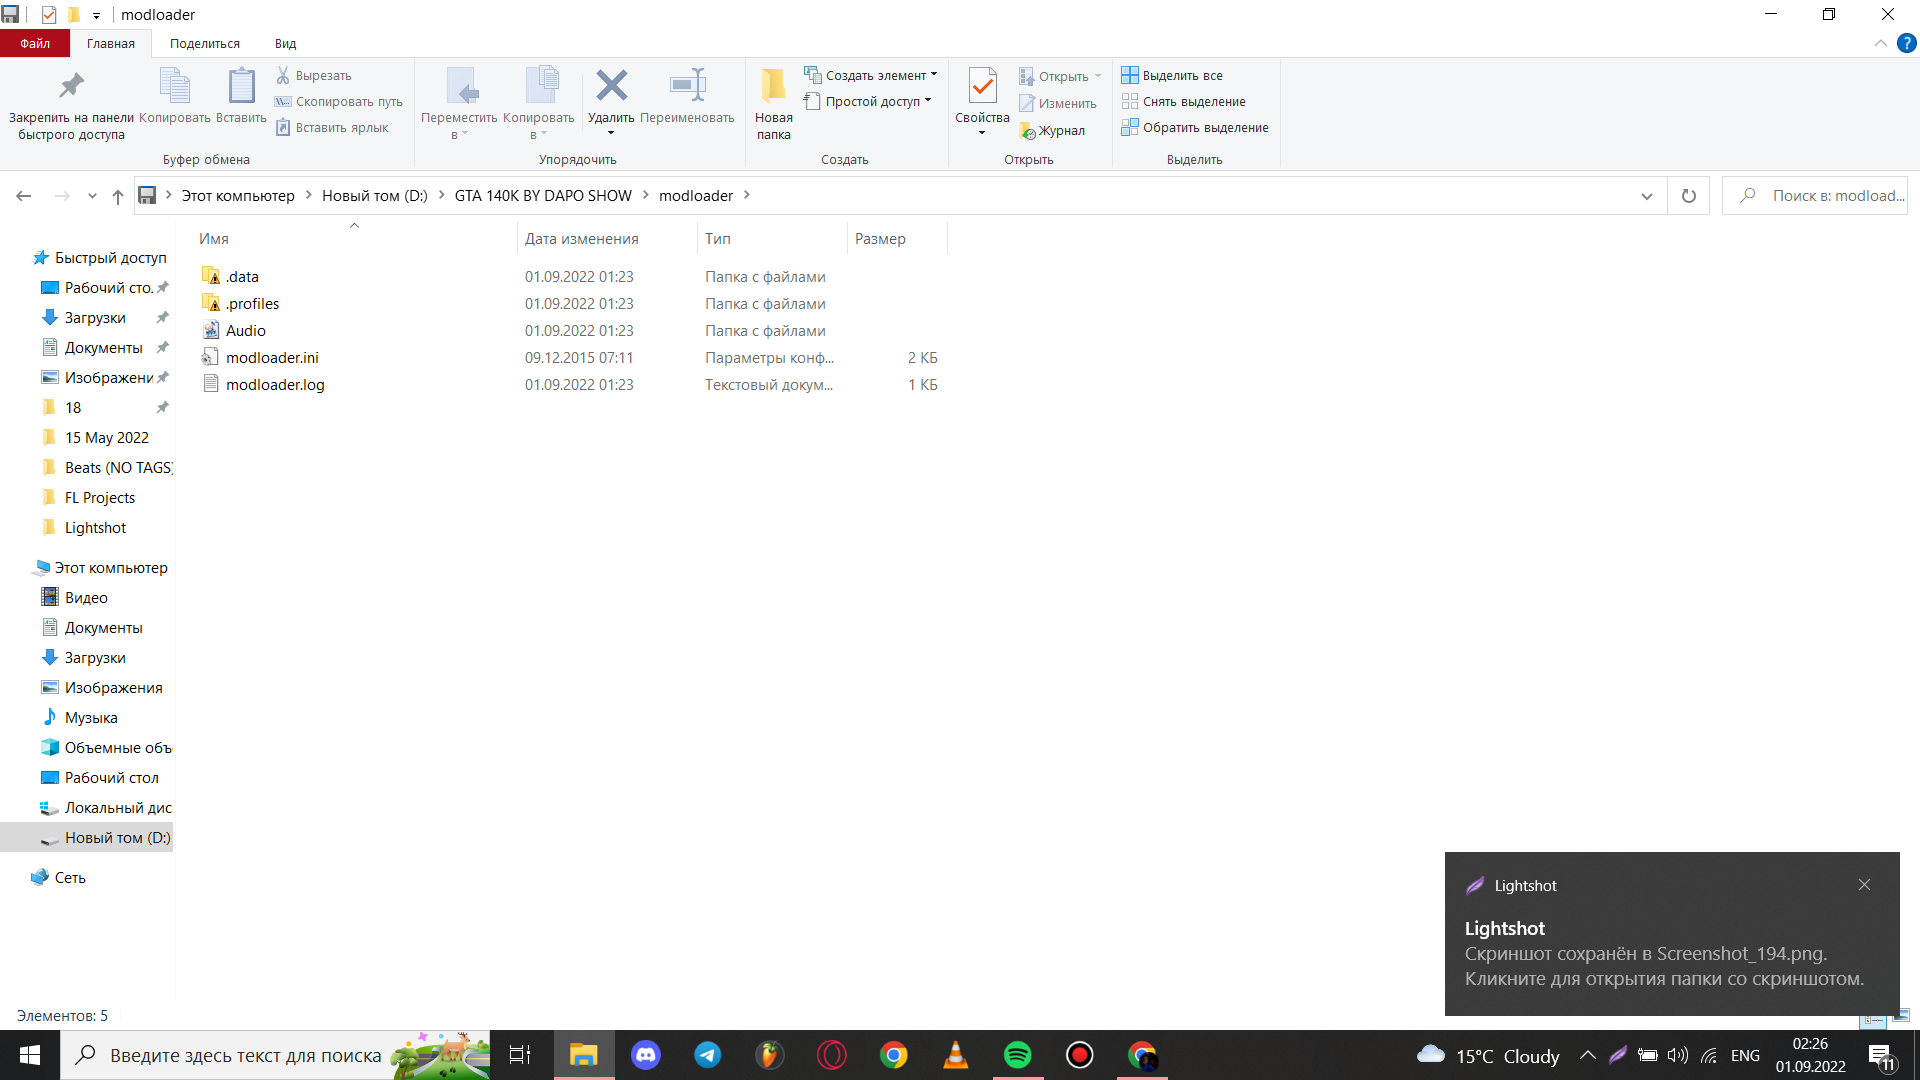1920x1080 pixels.
Task: Switch to the Вид ribbon tab
Action: [285, 43]
